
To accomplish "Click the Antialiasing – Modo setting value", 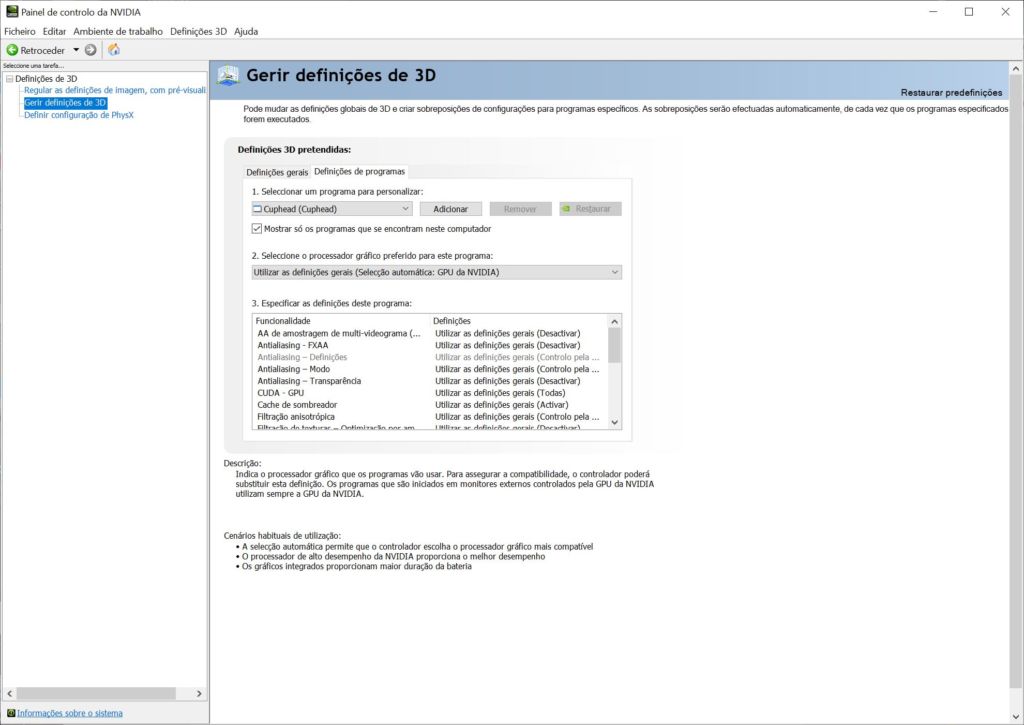I will [517, 369].
